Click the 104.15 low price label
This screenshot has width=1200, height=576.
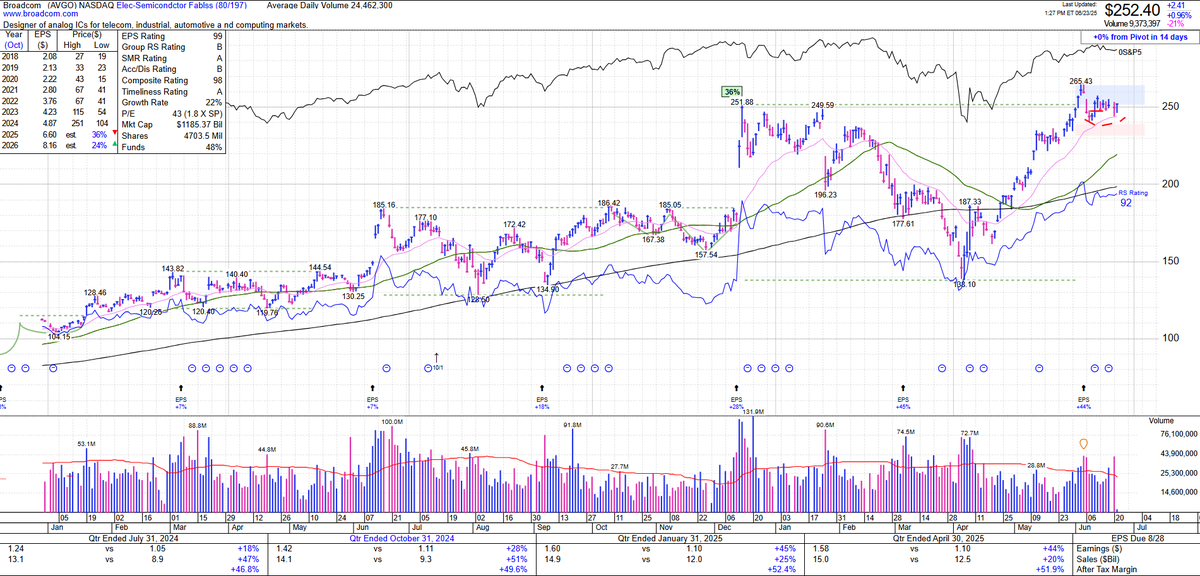[x=58, y=337]
